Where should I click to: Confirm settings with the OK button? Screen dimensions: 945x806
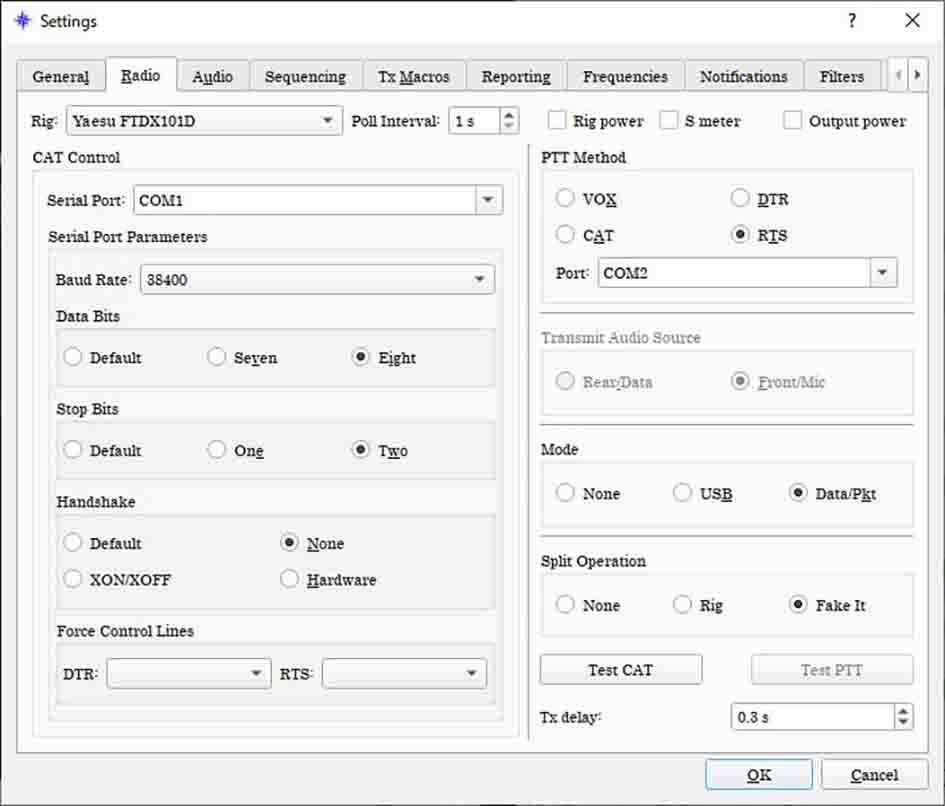(x=758, y=775)
